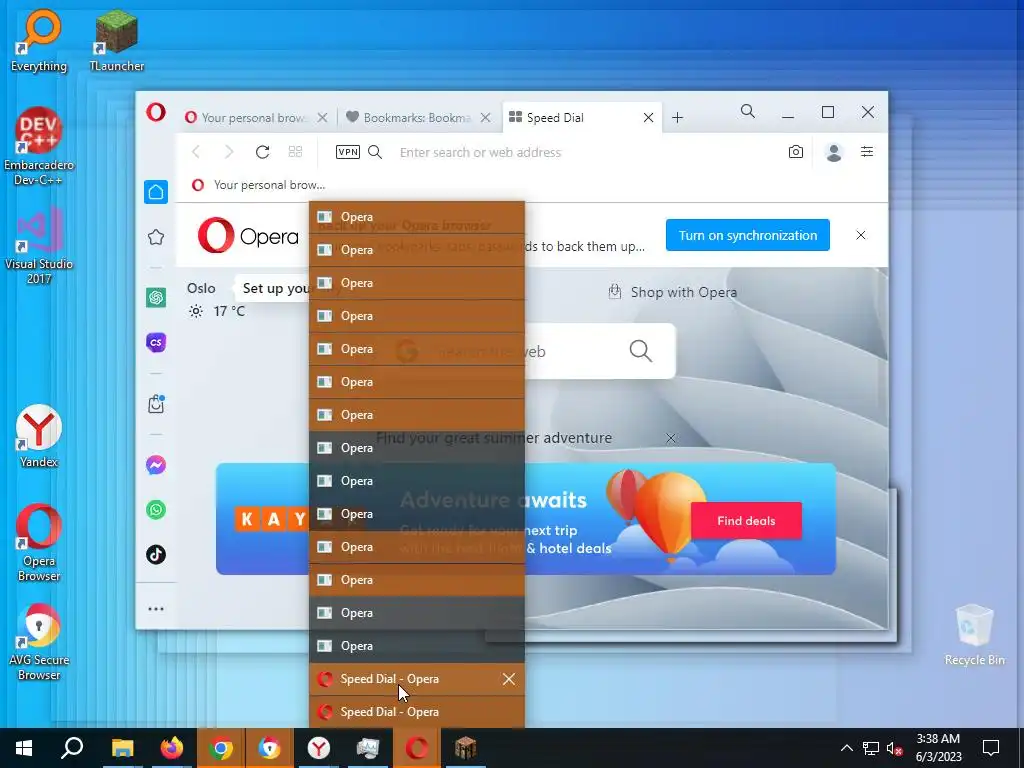Open WhatsApp icon in Opera sidebar

[x=155, y=510]
